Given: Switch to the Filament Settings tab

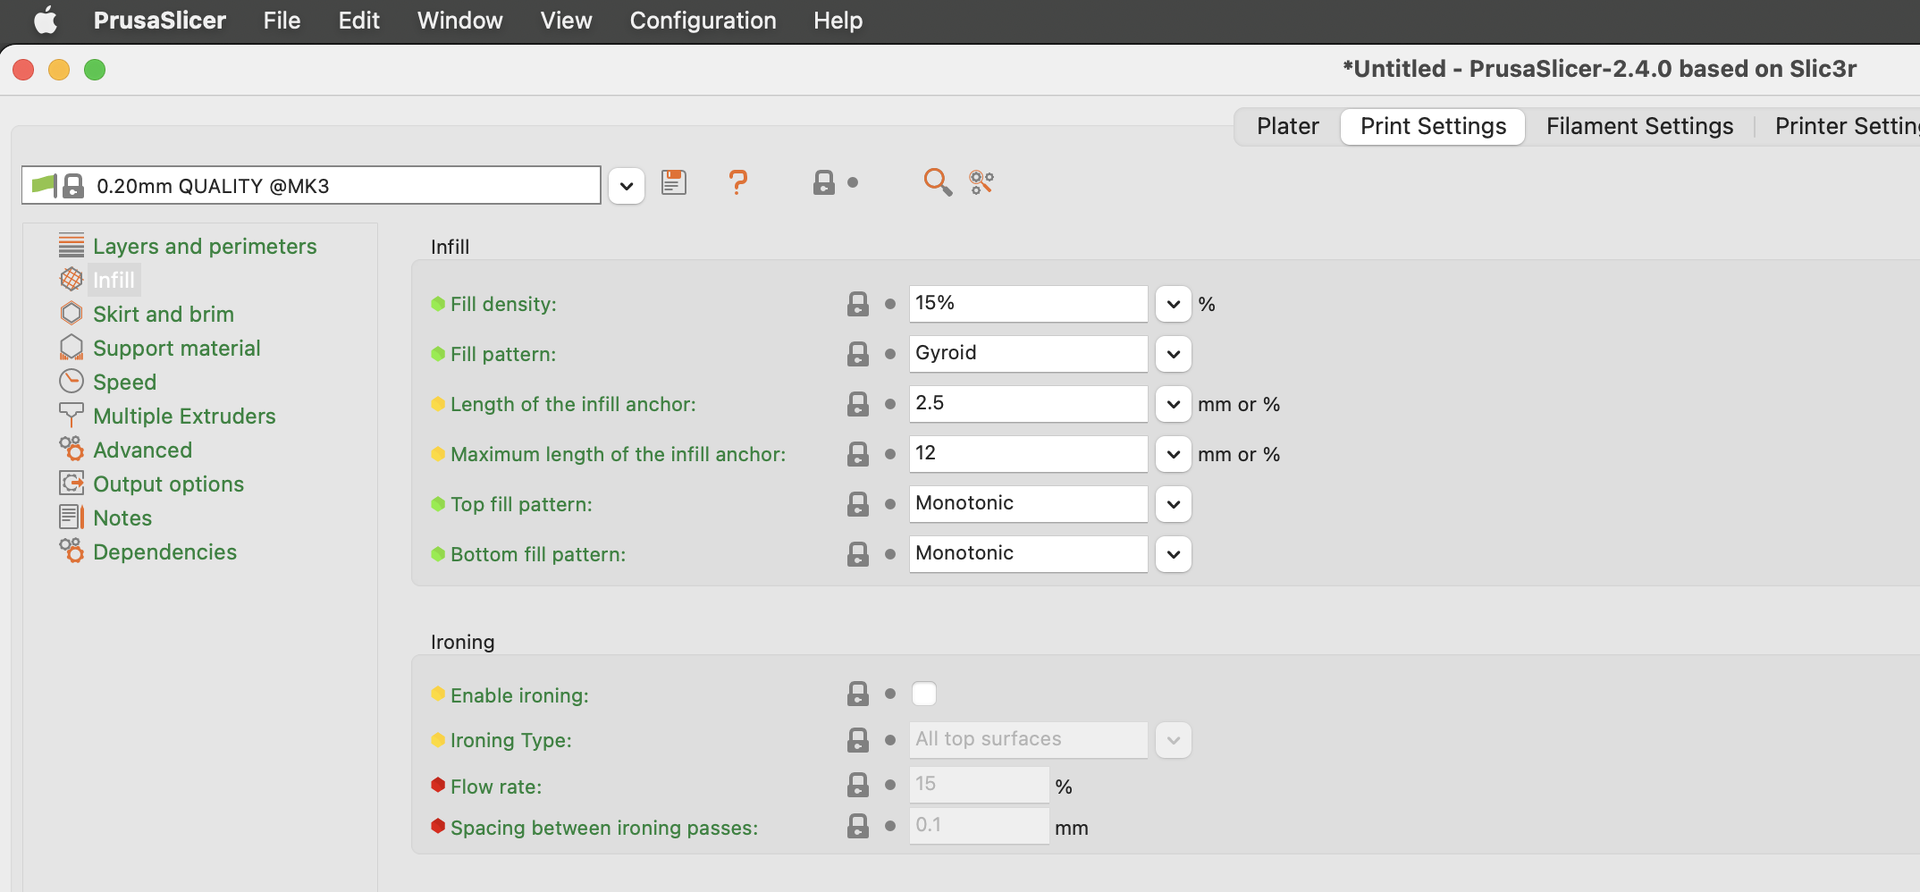Looking at the screenshot, I should click(x=1639, y=126).
